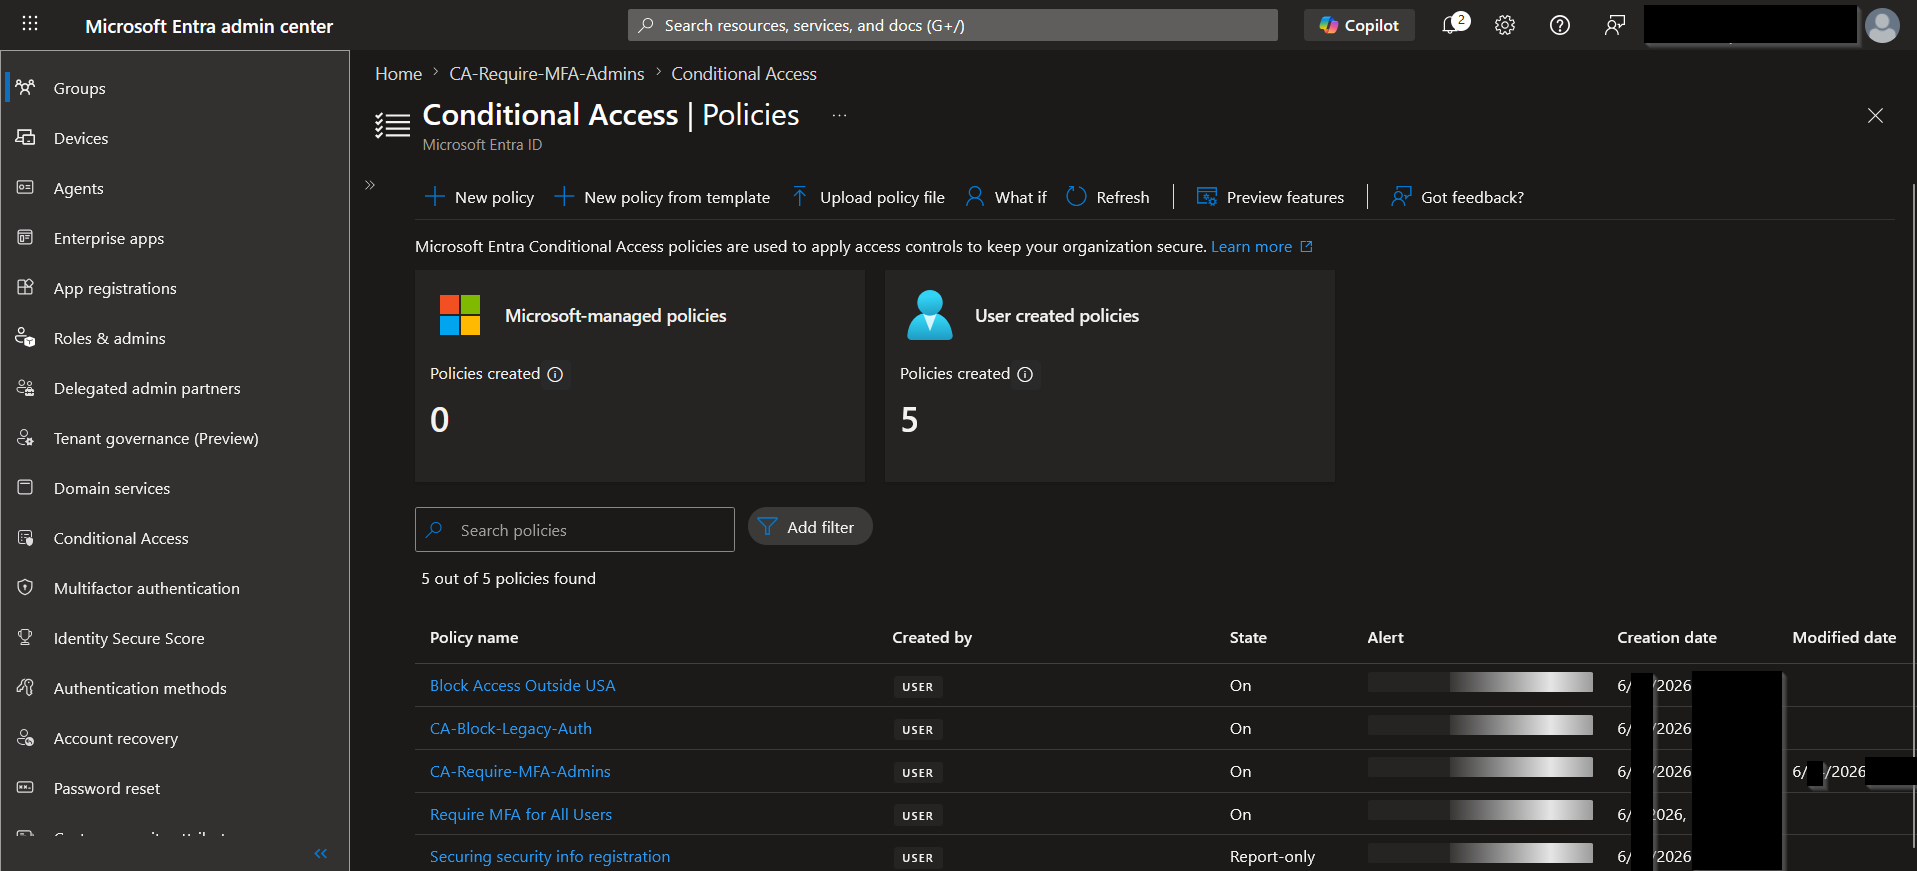Open Conditional Access breadcrumb
The height and width of the screenshot is (871, 1917).
point(744,74)
